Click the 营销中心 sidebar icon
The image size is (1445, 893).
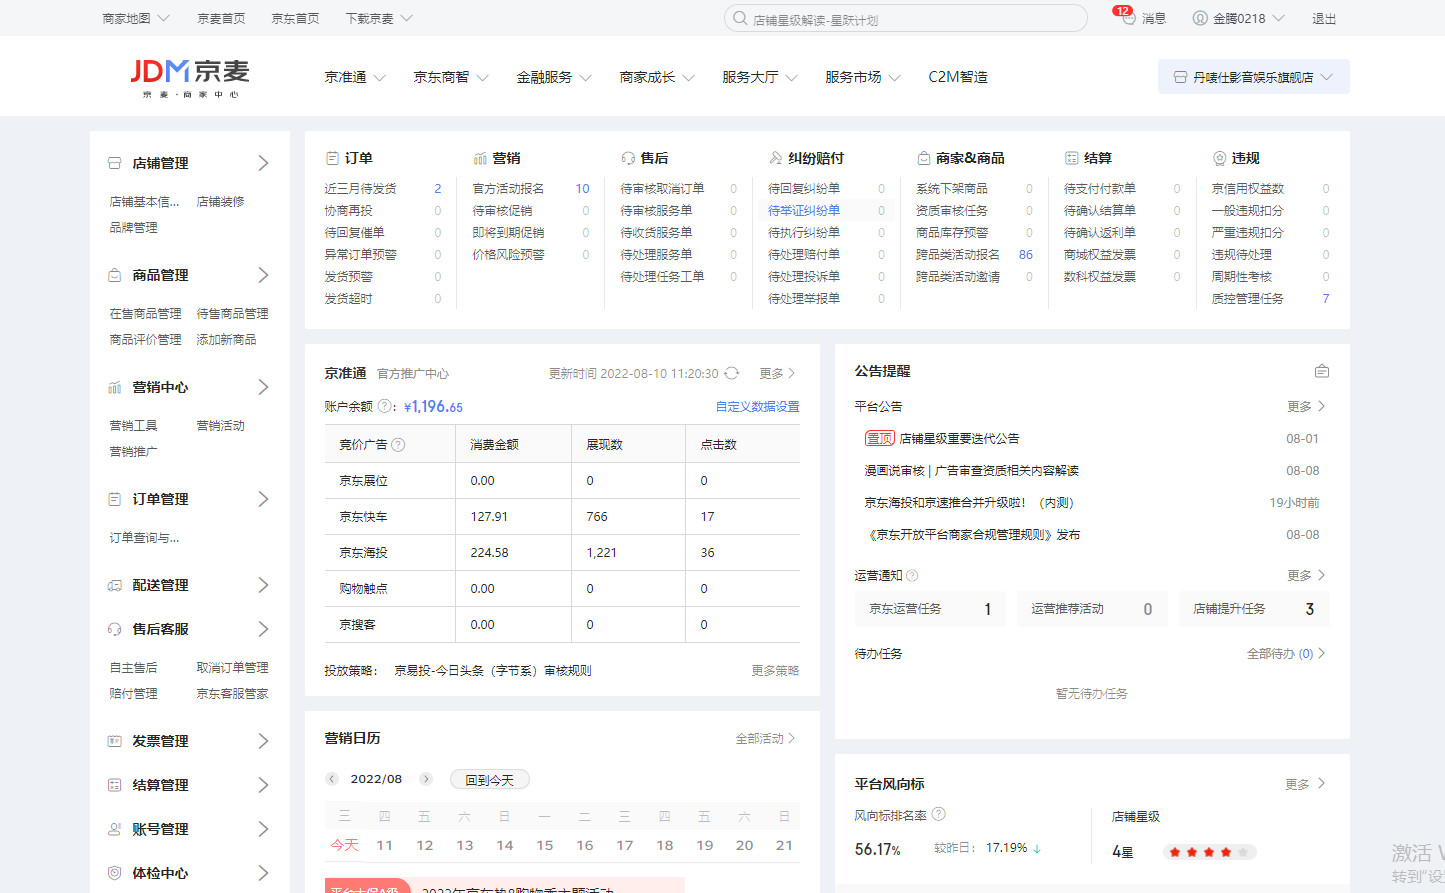[x=115, y=387]
